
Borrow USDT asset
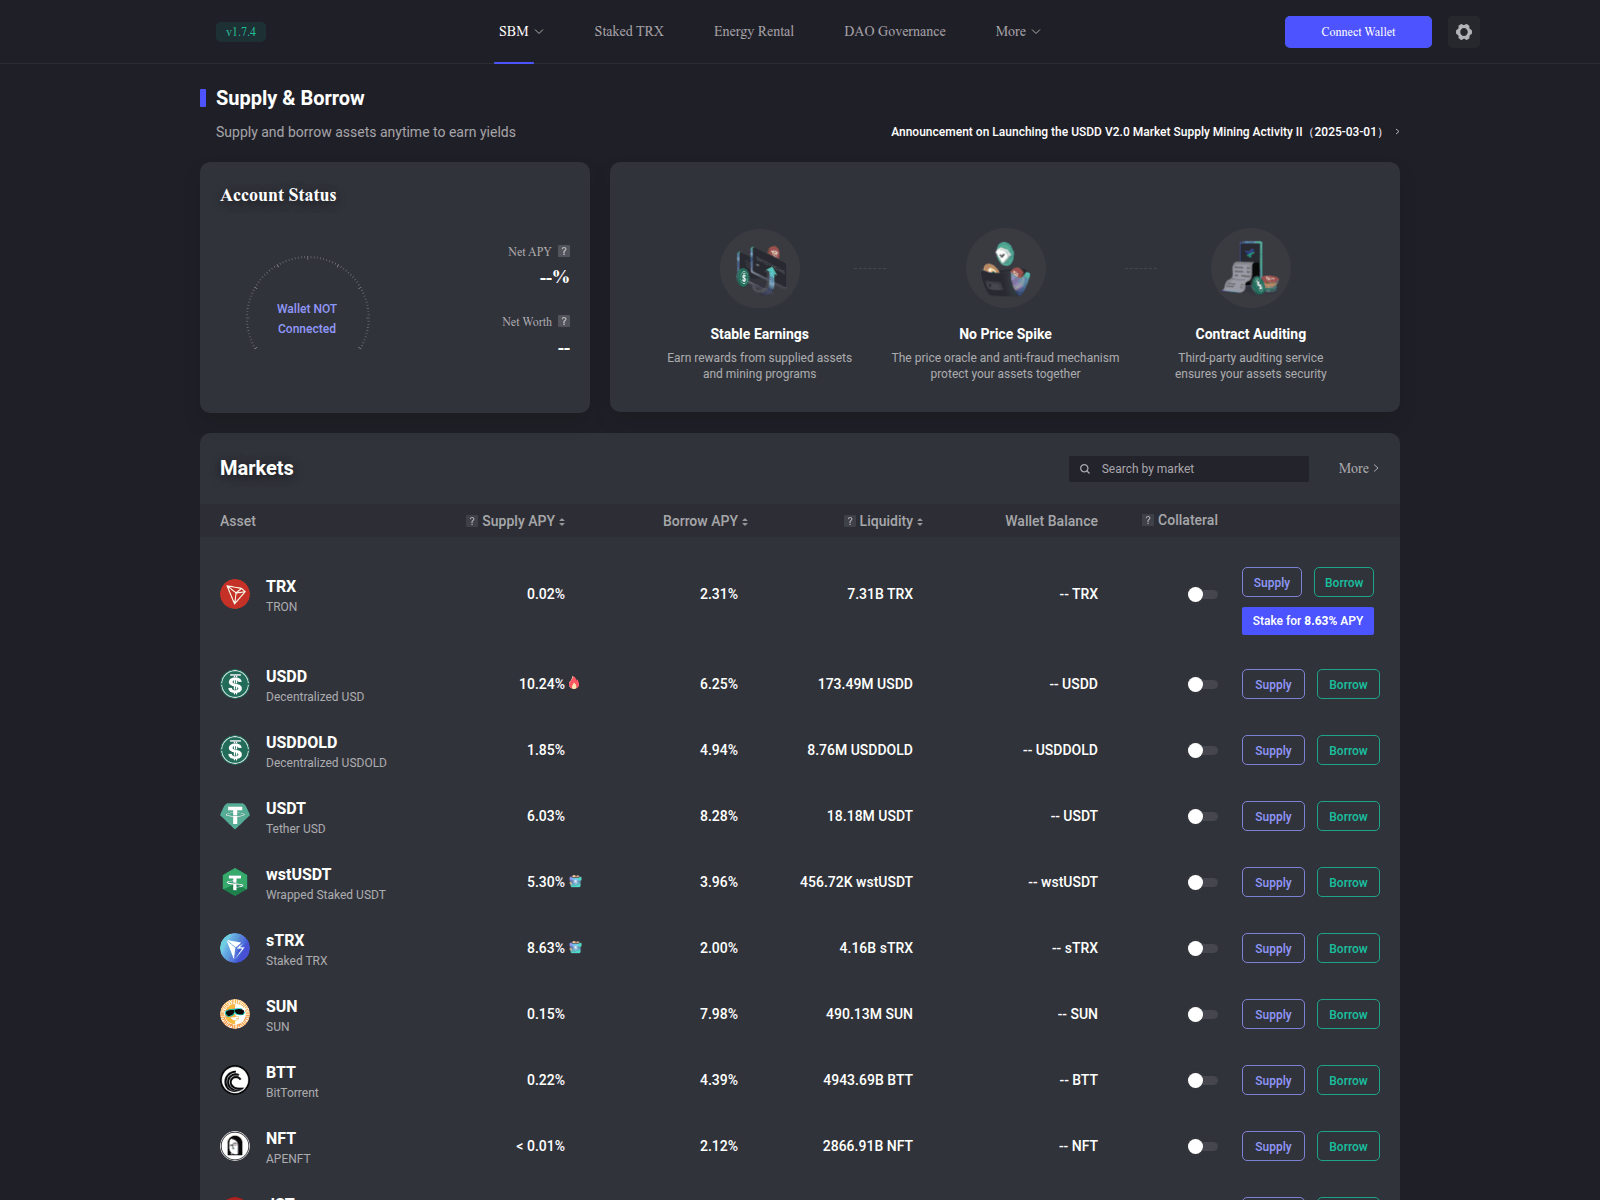[x=1348, y=817]
